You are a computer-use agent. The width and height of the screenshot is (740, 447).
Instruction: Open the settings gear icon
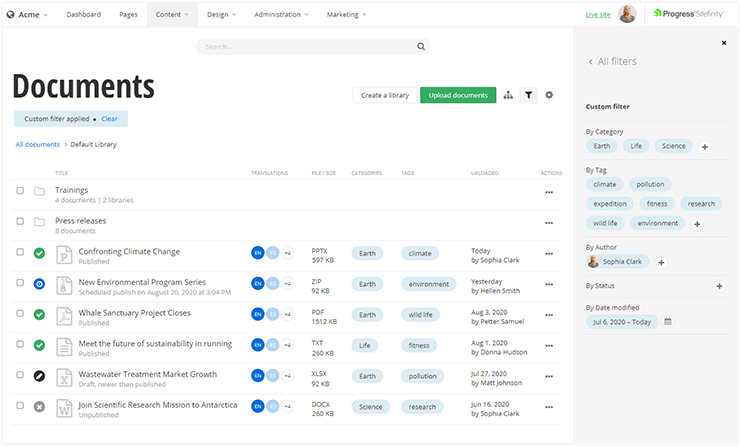click(x=549, y=95)
